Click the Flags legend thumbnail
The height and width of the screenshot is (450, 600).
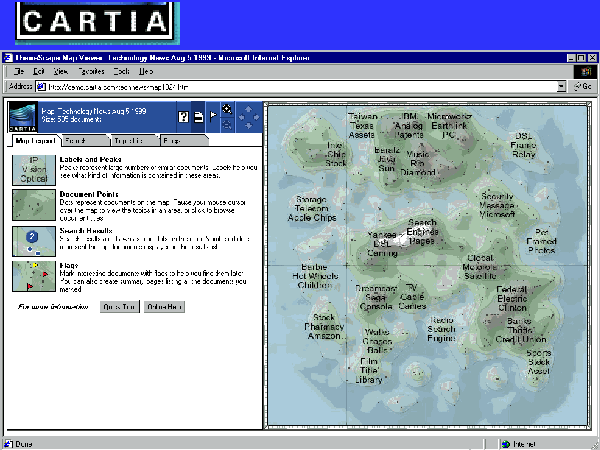click(x=32, y=275)
